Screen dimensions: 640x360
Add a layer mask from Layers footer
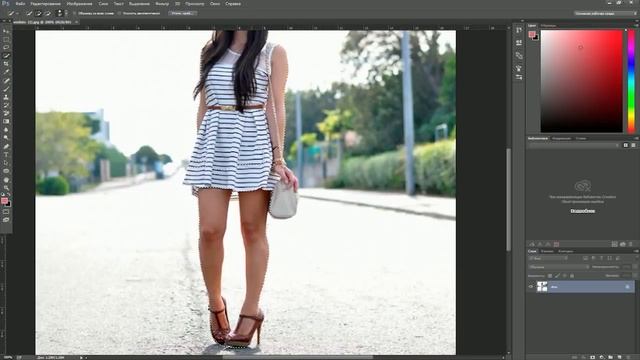pos(593,357)
